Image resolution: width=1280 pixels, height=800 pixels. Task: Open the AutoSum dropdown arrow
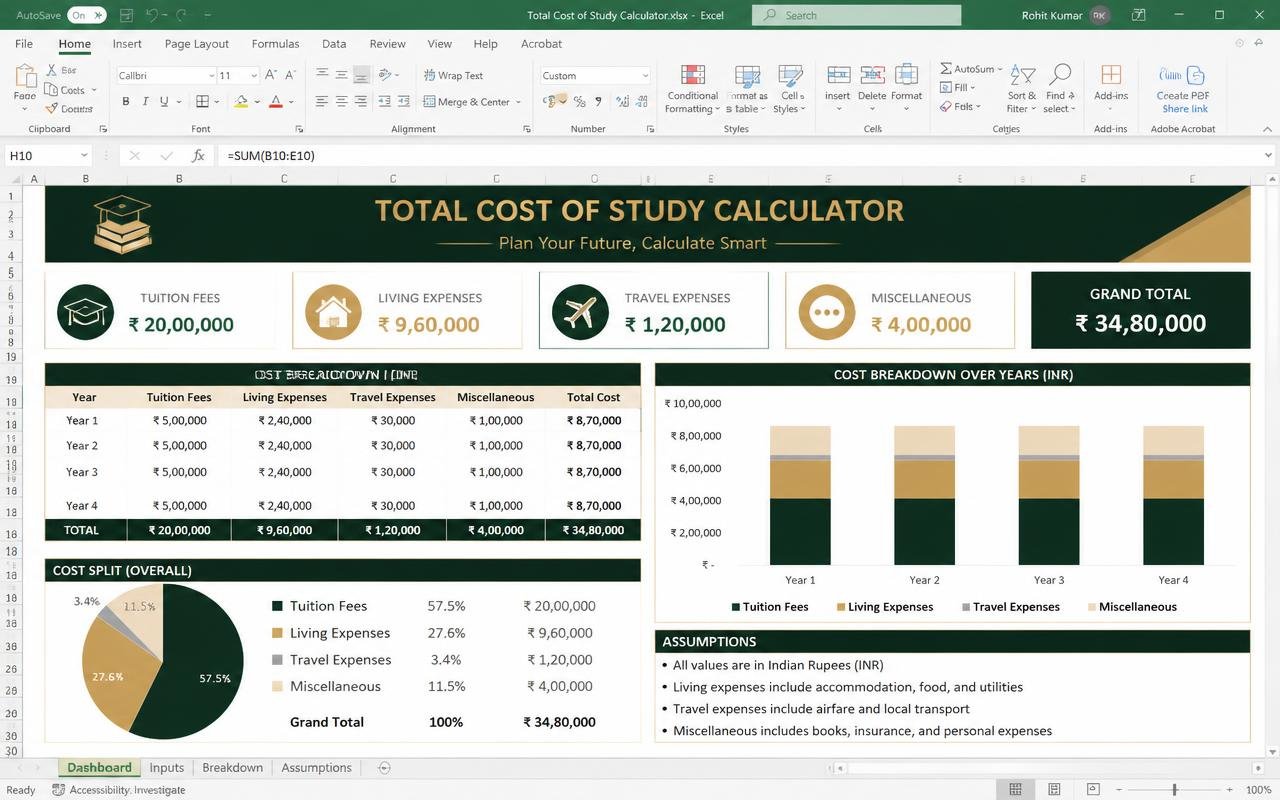pyautogui.click(x=999, y=69)
